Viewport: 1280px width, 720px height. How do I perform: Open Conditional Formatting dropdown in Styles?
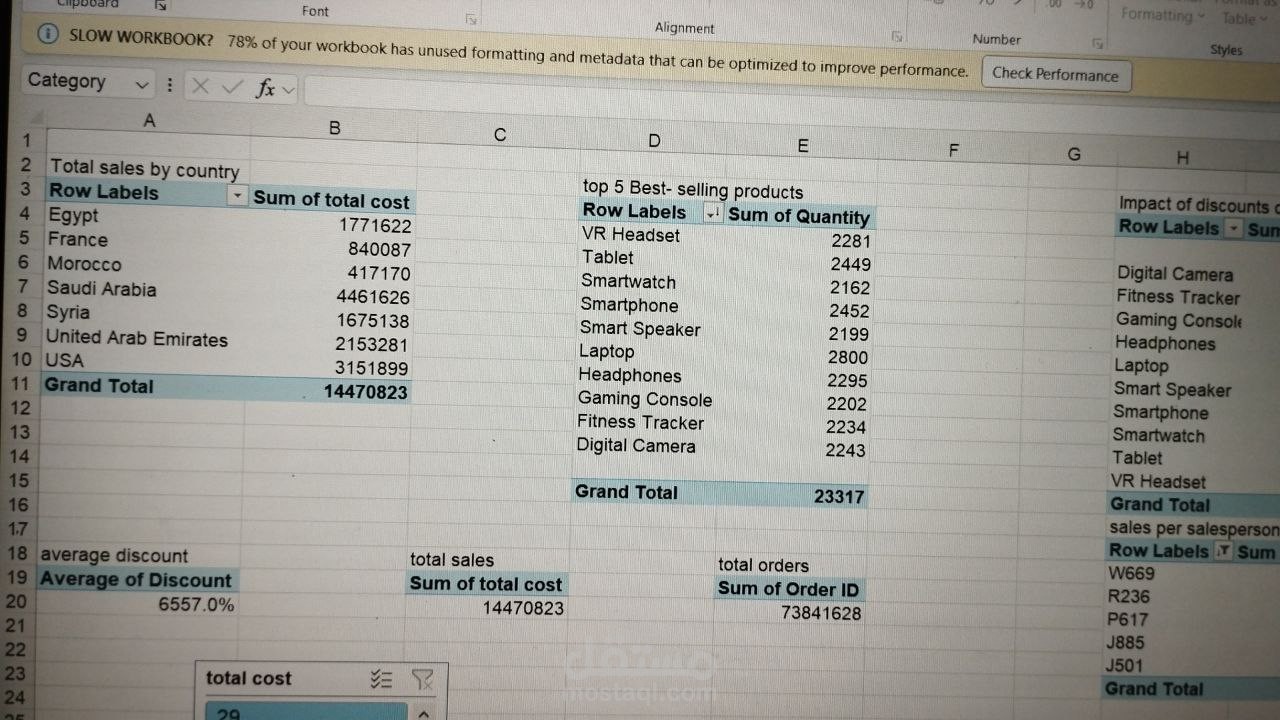tap(1163, 15)
